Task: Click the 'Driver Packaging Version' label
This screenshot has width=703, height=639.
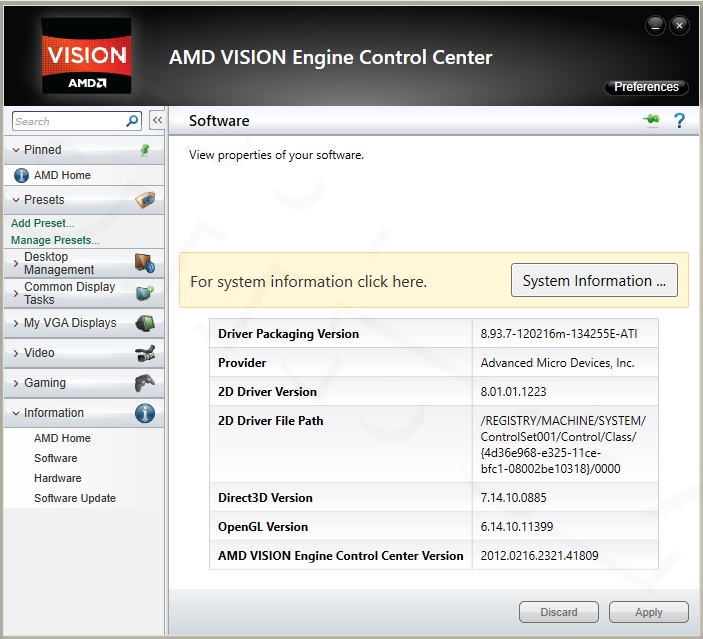Action: pos(288,334)
